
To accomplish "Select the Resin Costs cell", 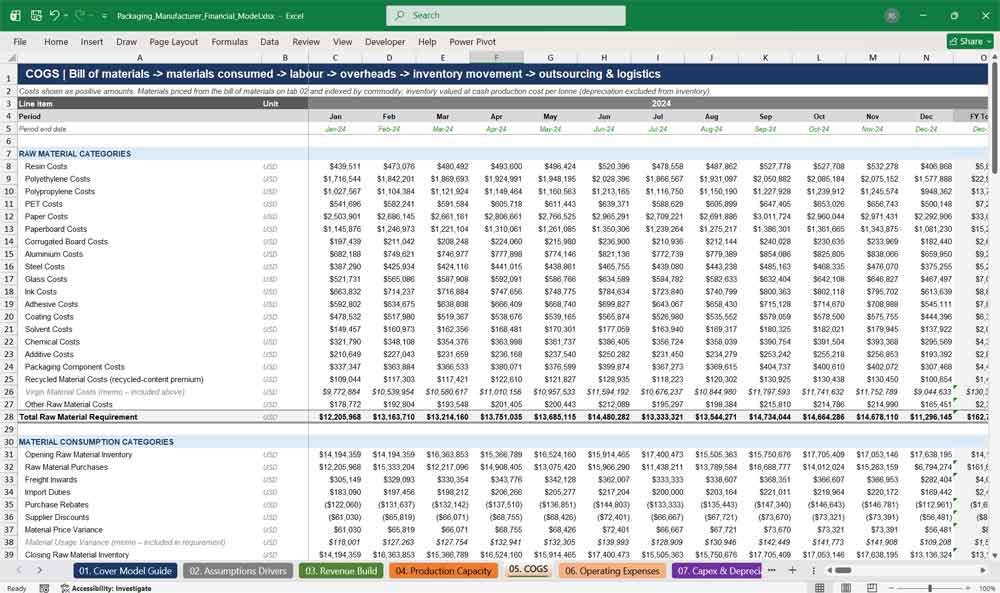I will coord(140,166).
